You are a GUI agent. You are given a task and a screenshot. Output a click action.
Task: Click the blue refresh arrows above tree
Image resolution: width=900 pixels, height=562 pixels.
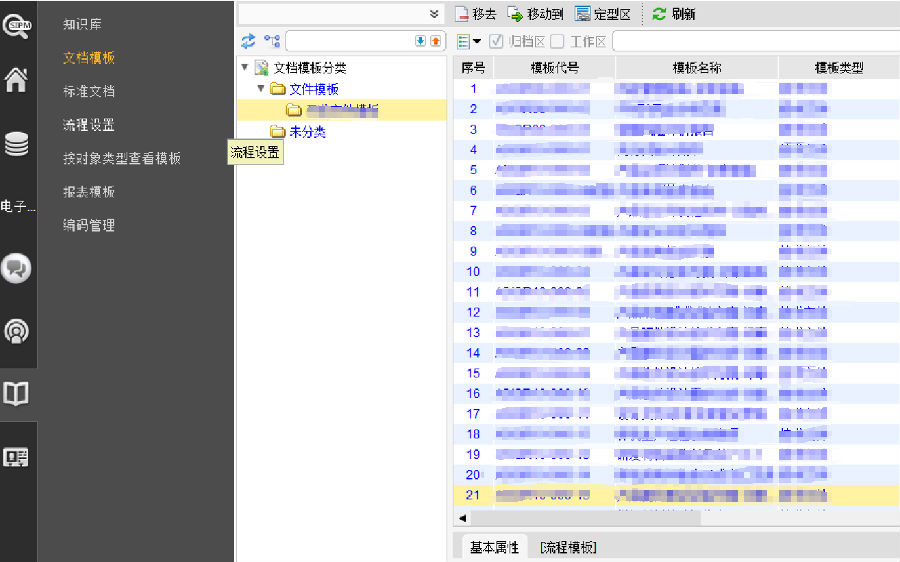(248, 41)
